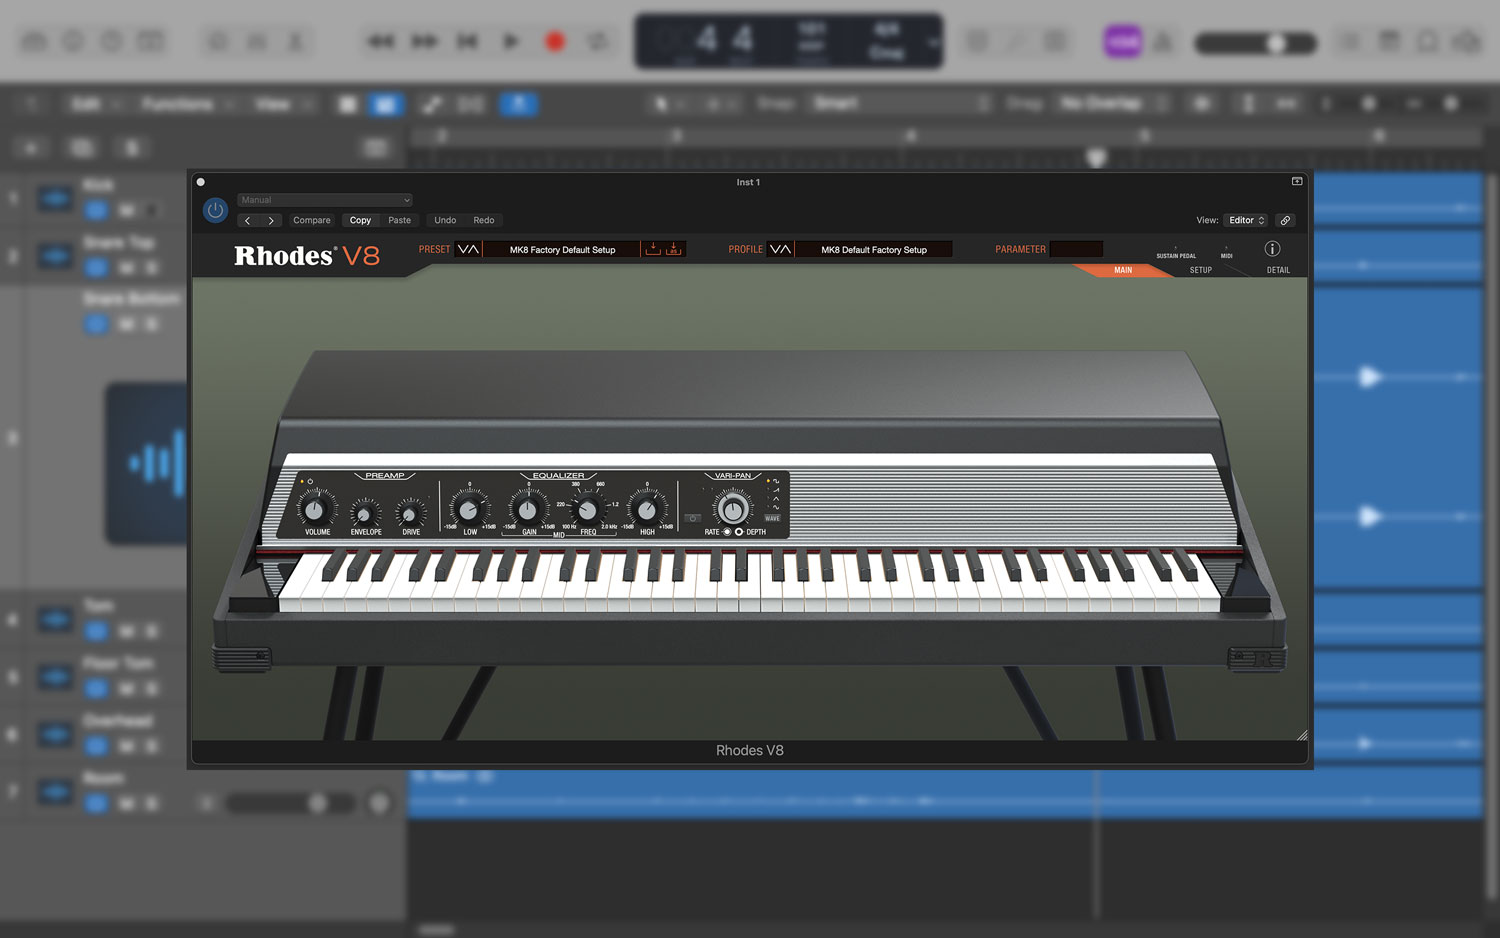The image size is (1500, 938).
Task: Switch to the DETAIL tab
Action: point(1278,270)
